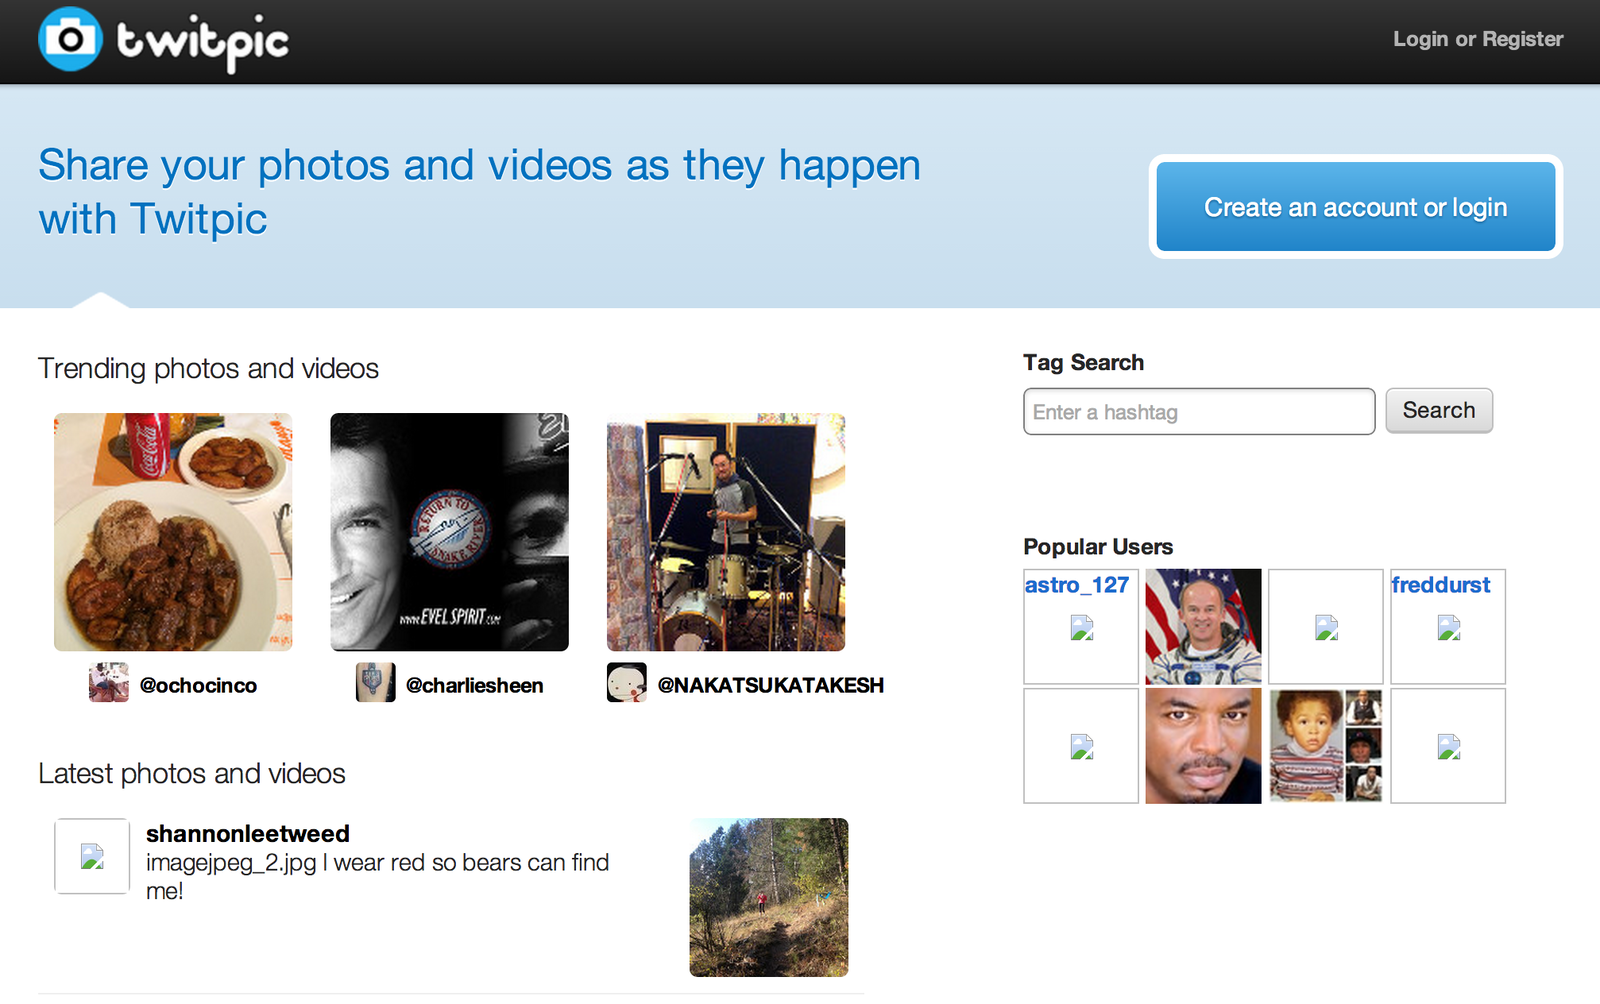Click Create an account or login button

pos(1355,207)
